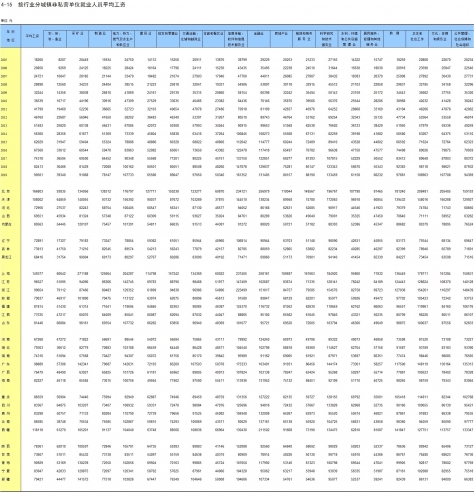Click the 建筑业 column header
Viewport: 474px width, 500px height.
(x=145, y=33)
